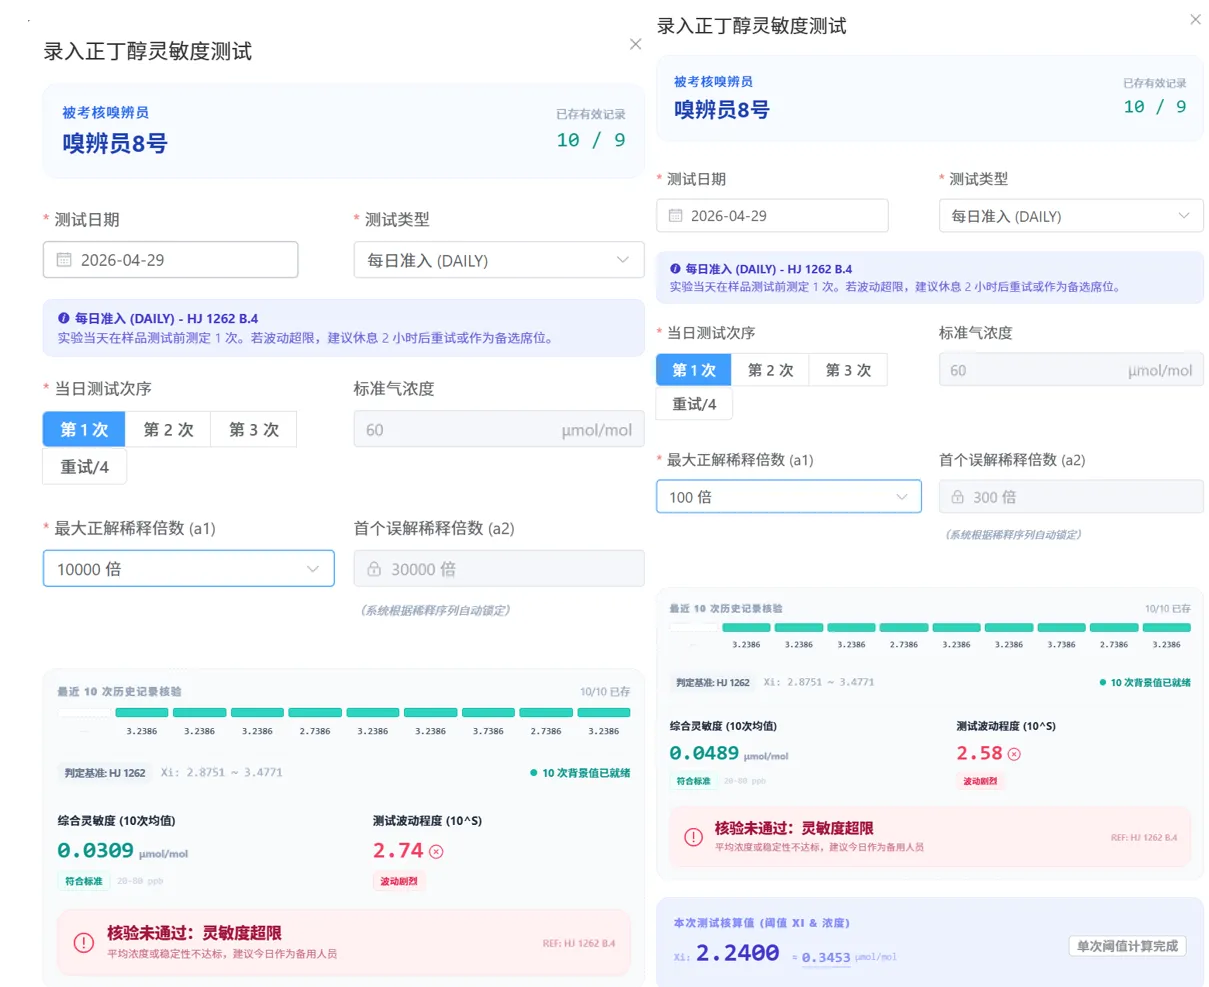Click the green history bar above 3.7386, left dialog
The width and height of the screenshot is (1209, 987).
click(x=488, y=713)
